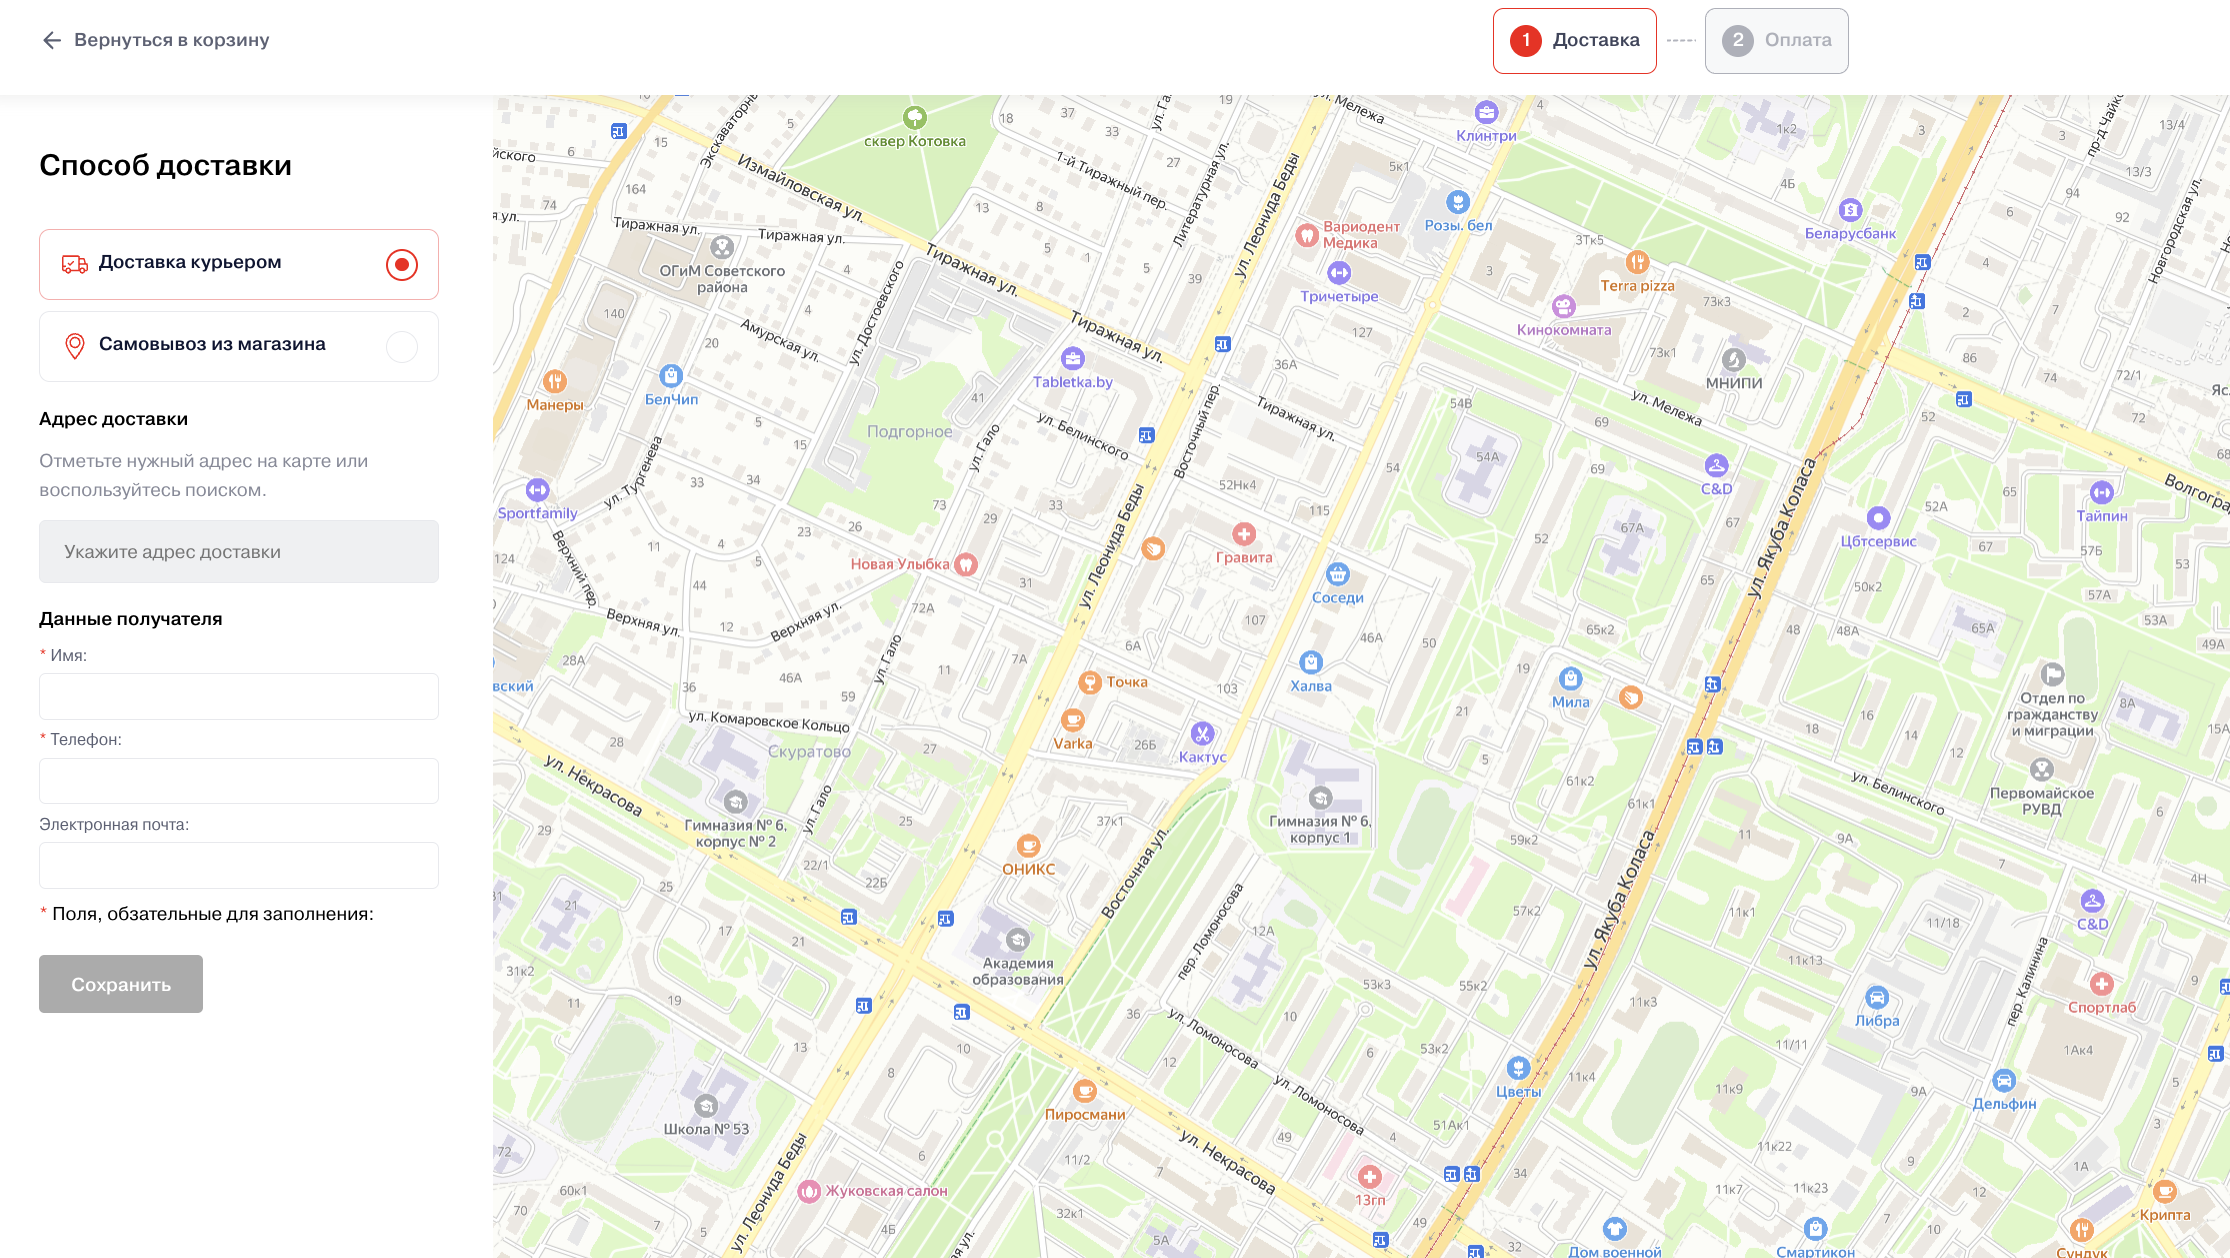Viewport: 2230px width, 1258px height.
Task: Click the сквер Котовка park marker
Action: click(915, 118)
